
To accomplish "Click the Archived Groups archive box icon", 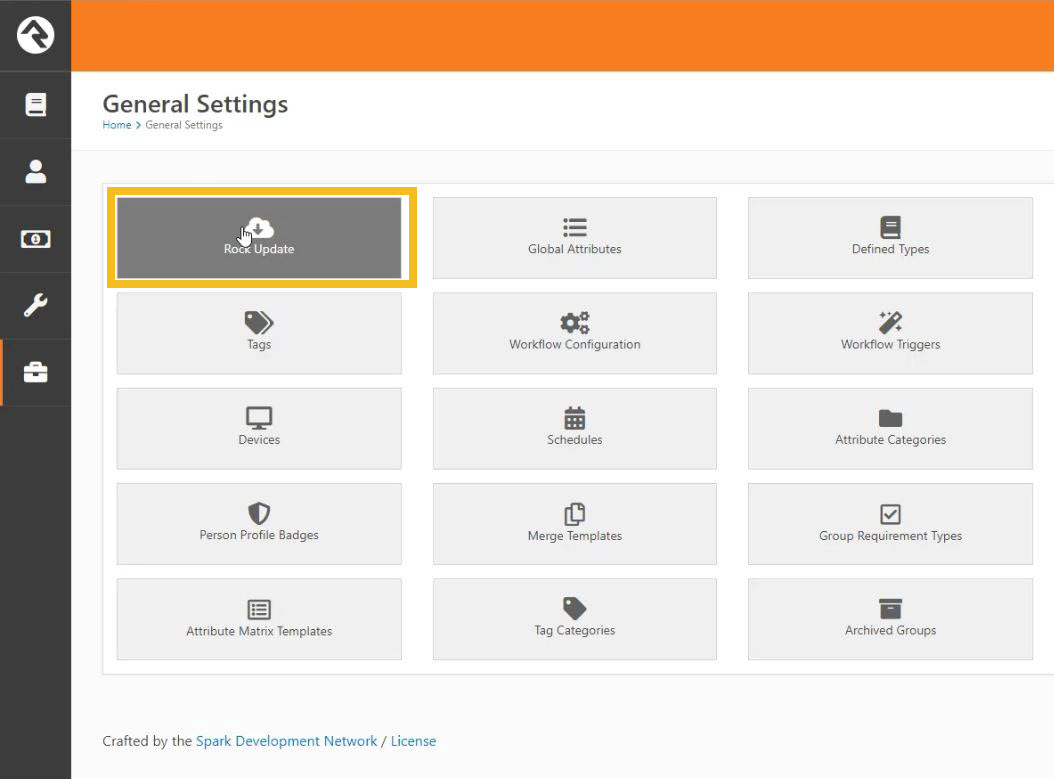I will (890, 608).
